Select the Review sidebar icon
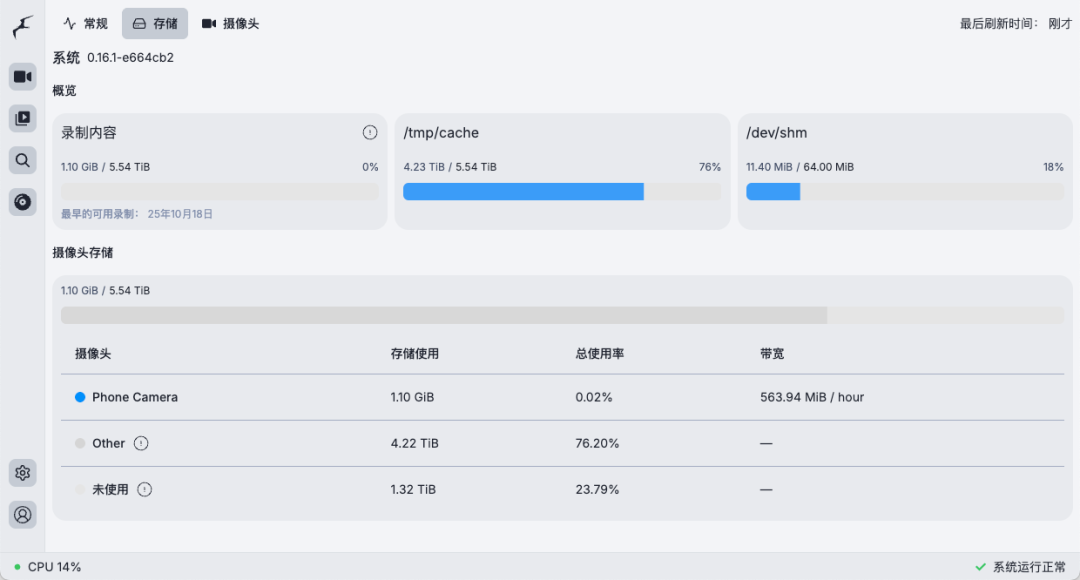Viewport: 1080px width, 580px height. tap(22, 118)
